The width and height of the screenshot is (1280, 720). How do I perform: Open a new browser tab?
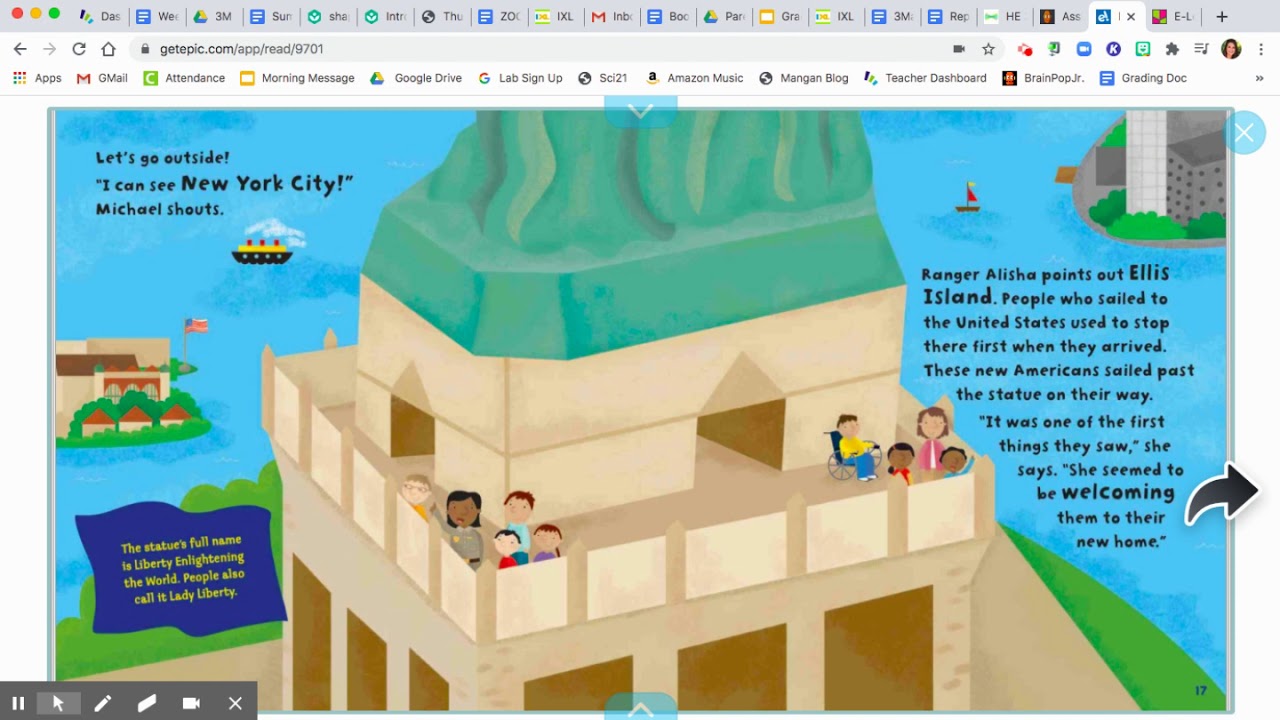coord(1221,16)
